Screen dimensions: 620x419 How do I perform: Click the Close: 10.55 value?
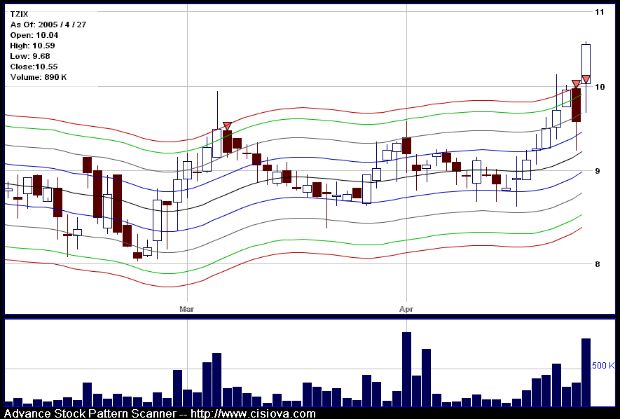click(x=34, y=67)
